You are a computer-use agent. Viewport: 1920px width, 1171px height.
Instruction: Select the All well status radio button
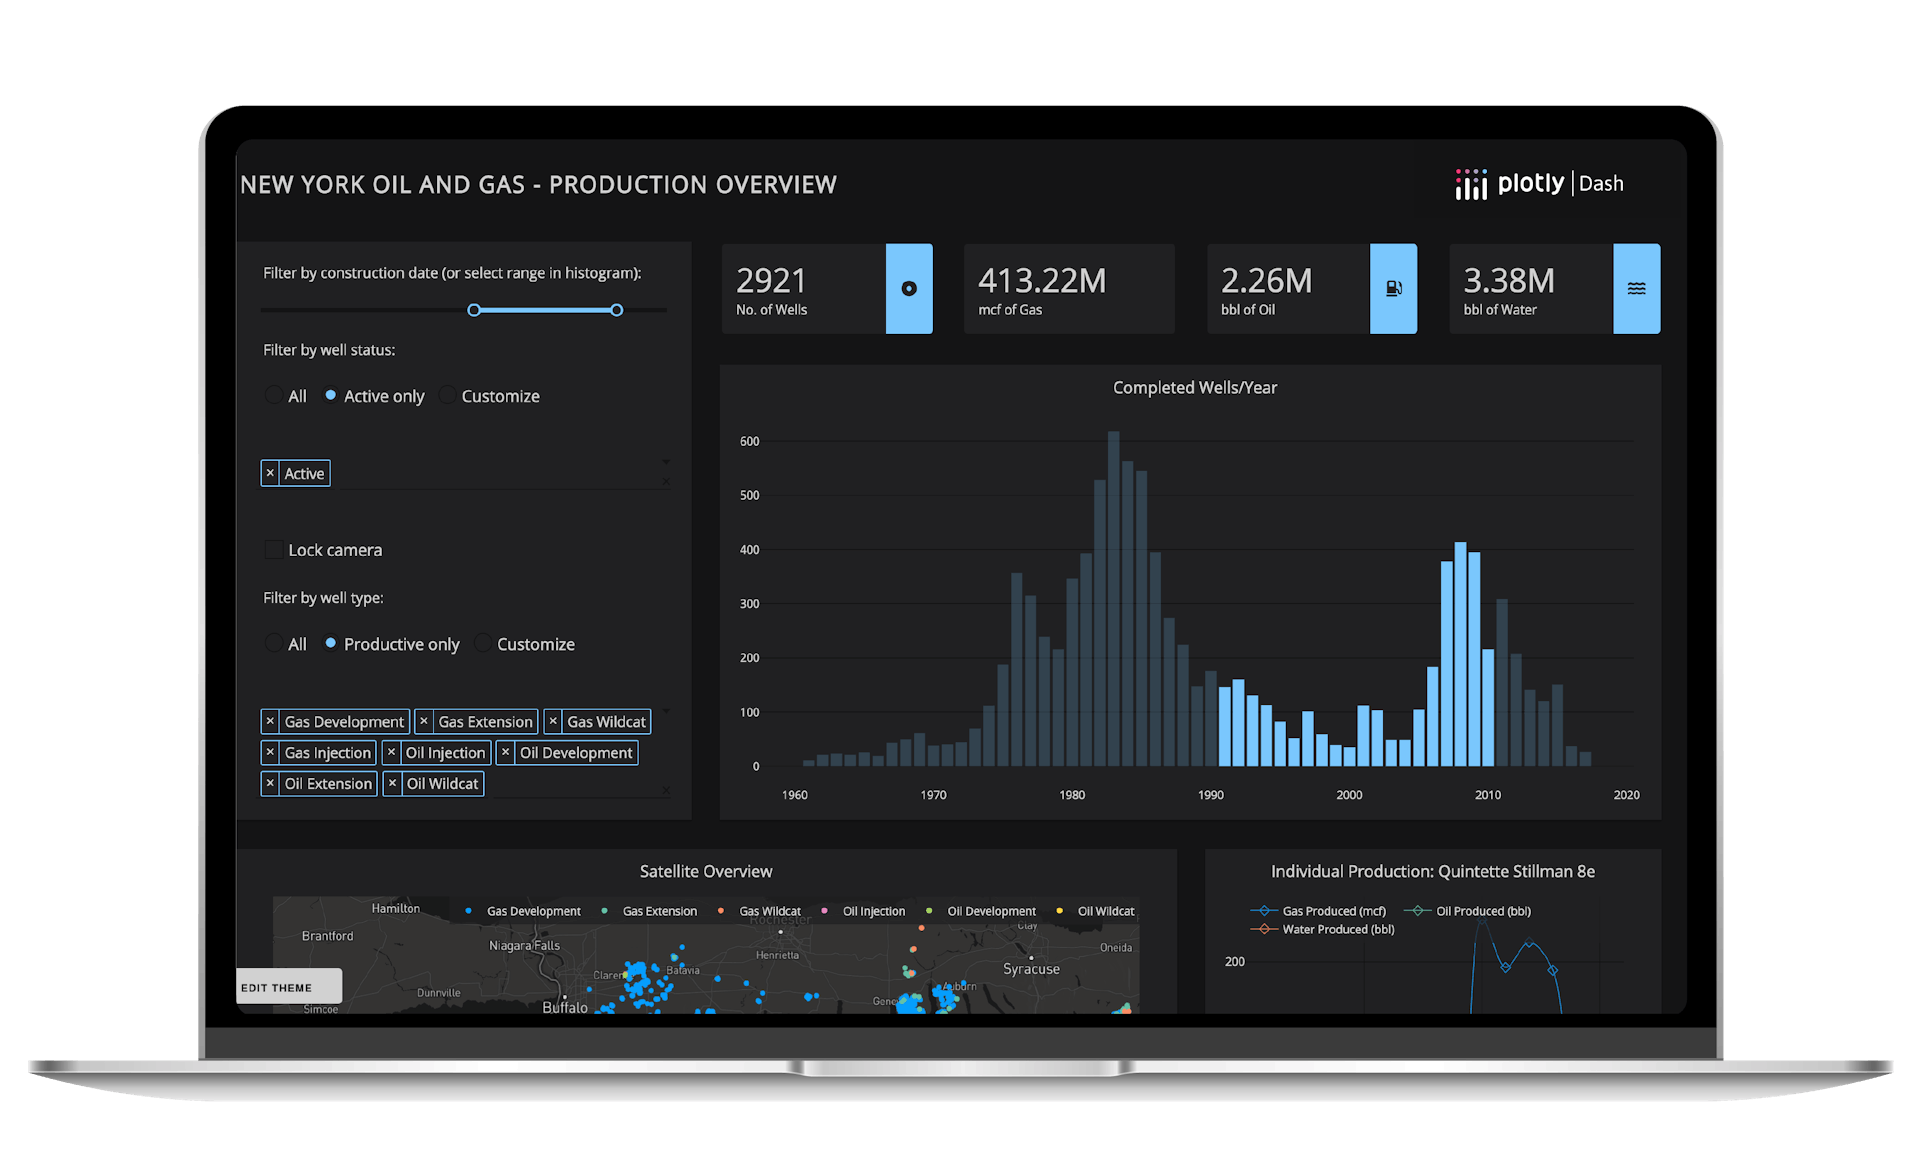(274, 395)
